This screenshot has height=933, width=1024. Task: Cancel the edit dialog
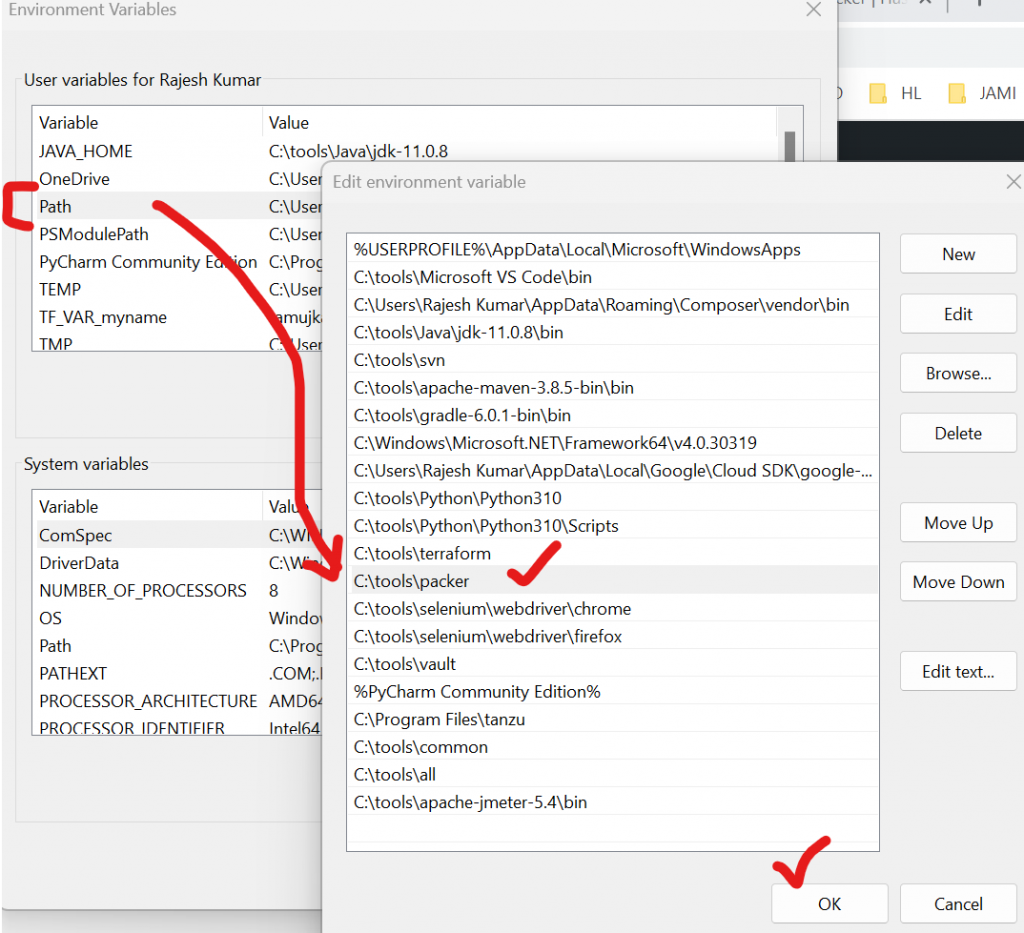click(957, 904)
